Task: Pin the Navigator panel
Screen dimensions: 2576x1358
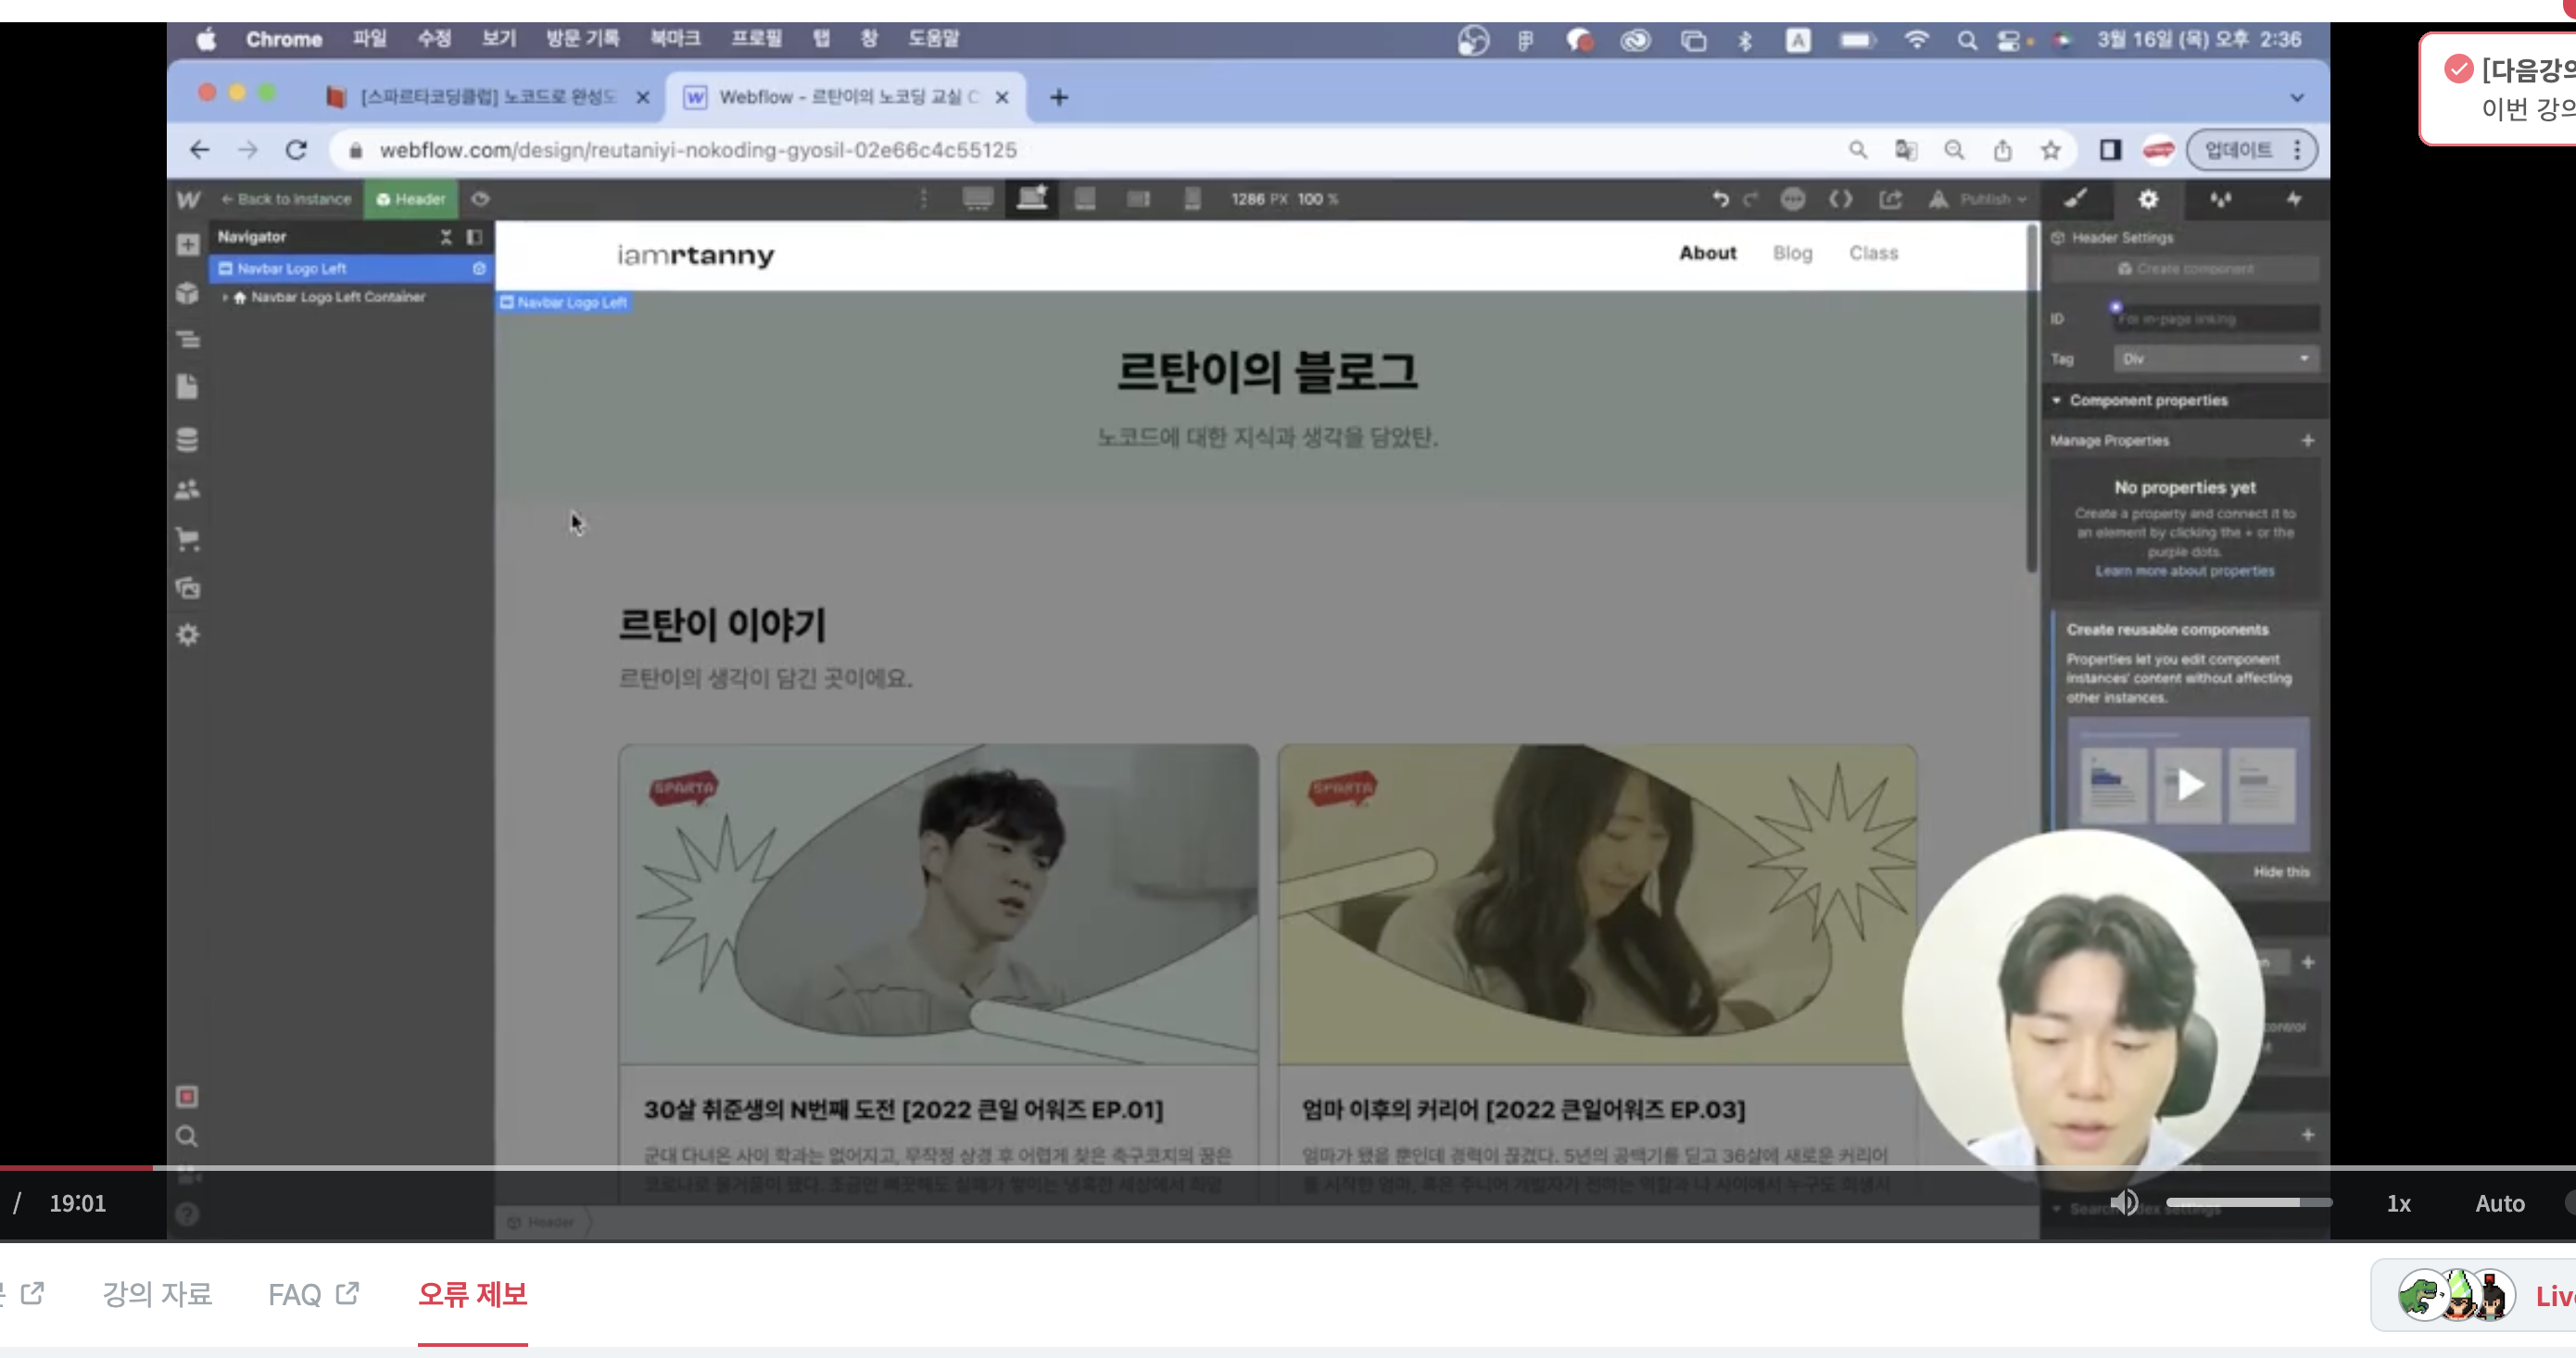Action: 474,237
